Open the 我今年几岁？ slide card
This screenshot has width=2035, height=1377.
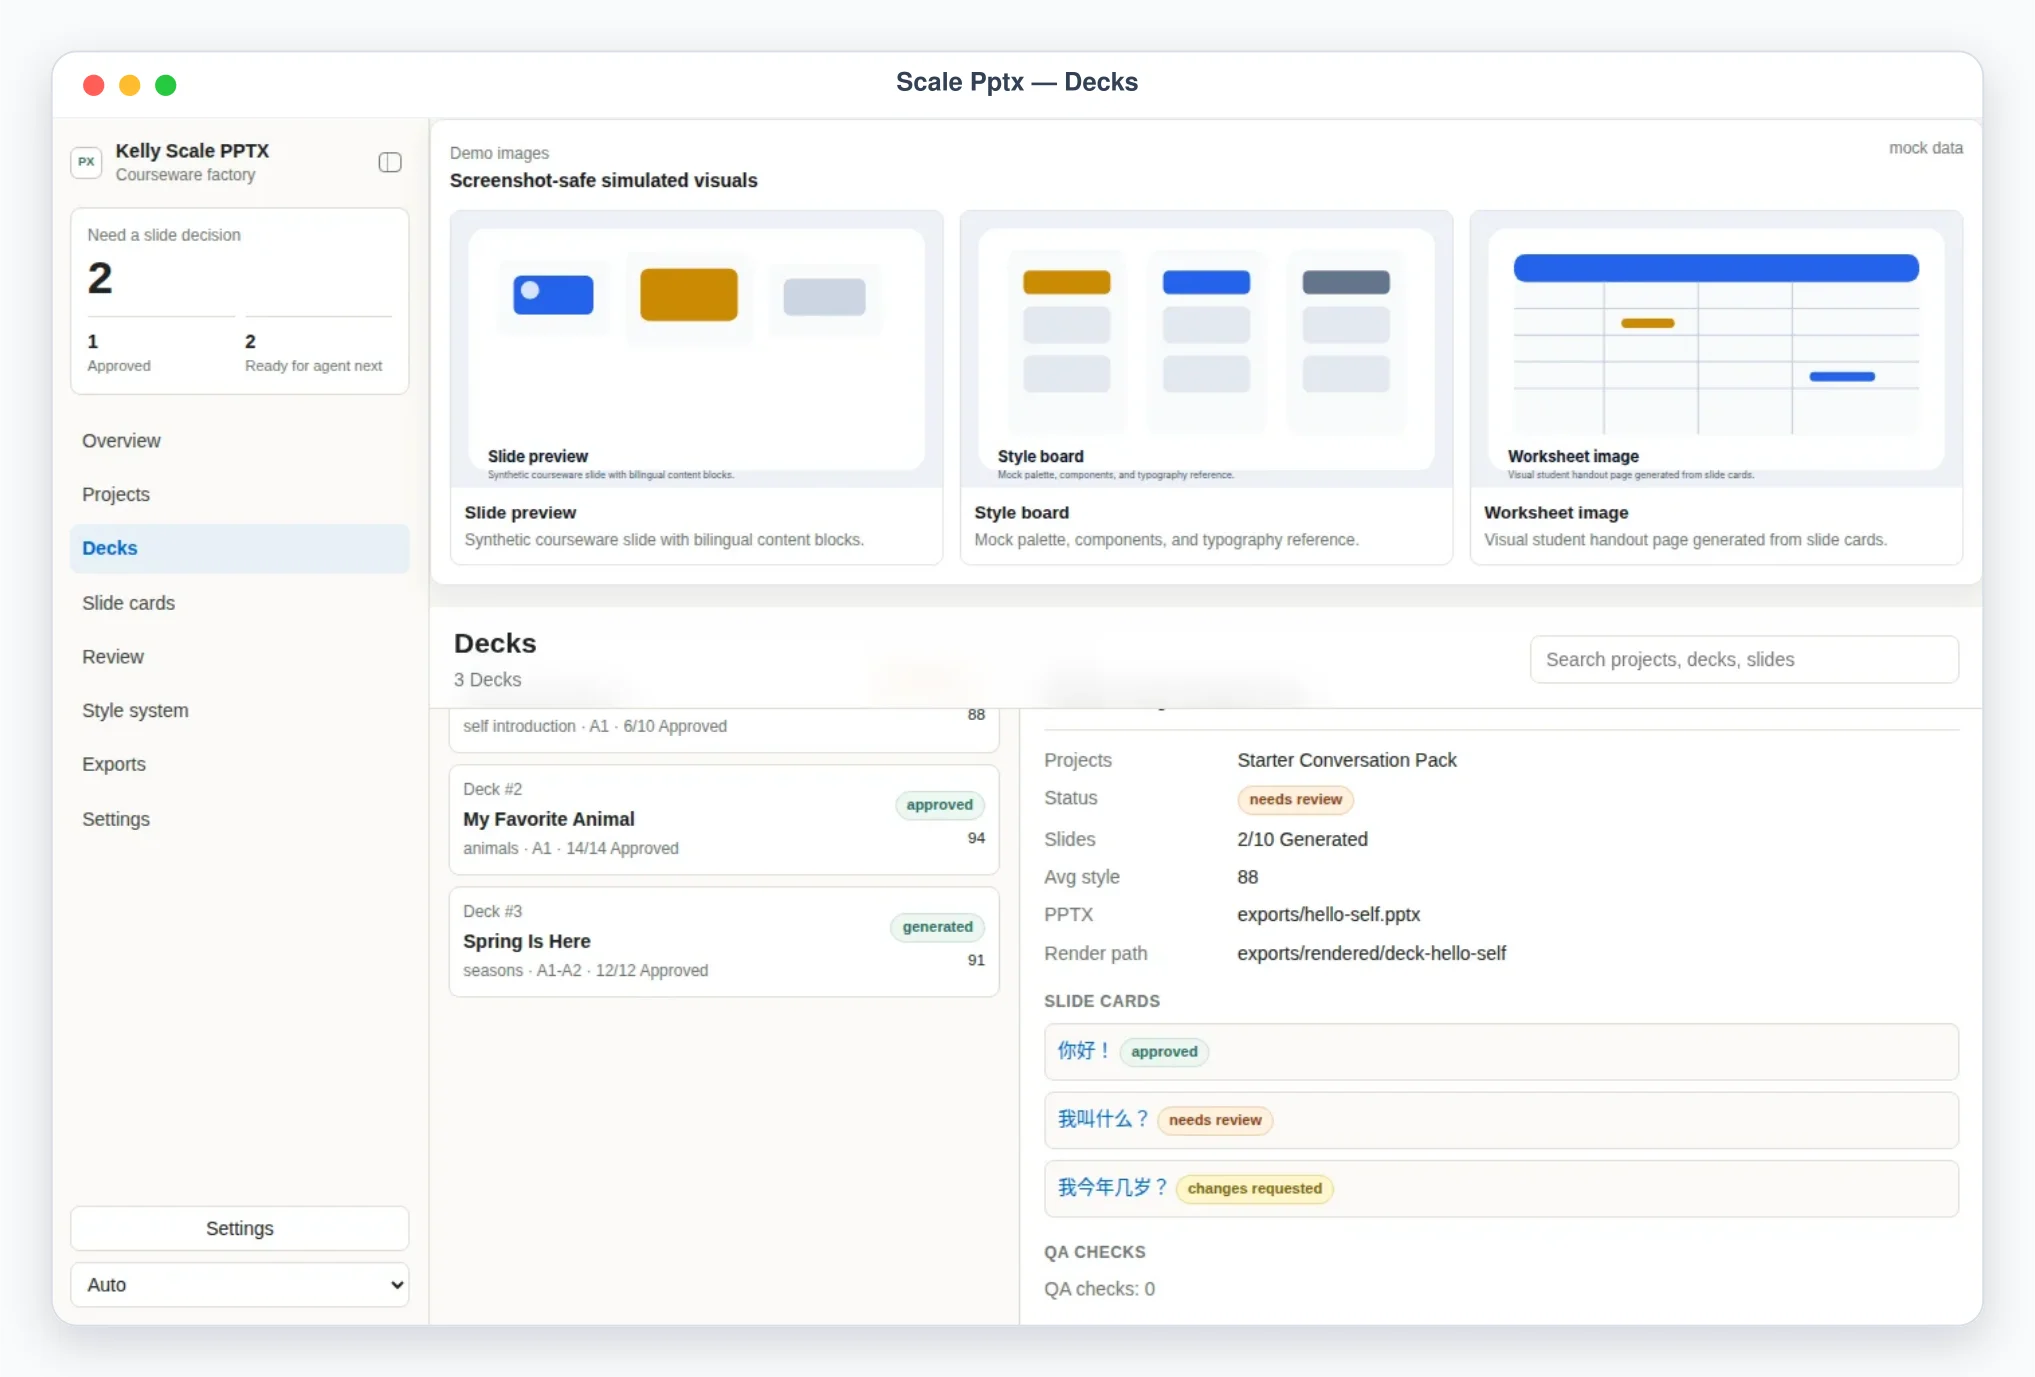click(x=1501, y=1189)
